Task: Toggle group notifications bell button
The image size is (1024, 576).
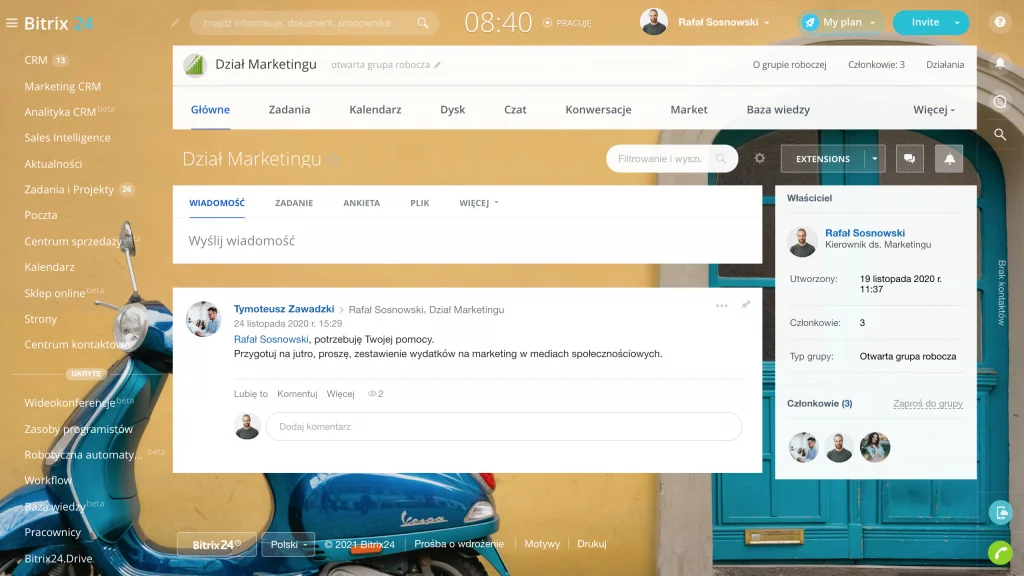Action: tap(949, 158)
